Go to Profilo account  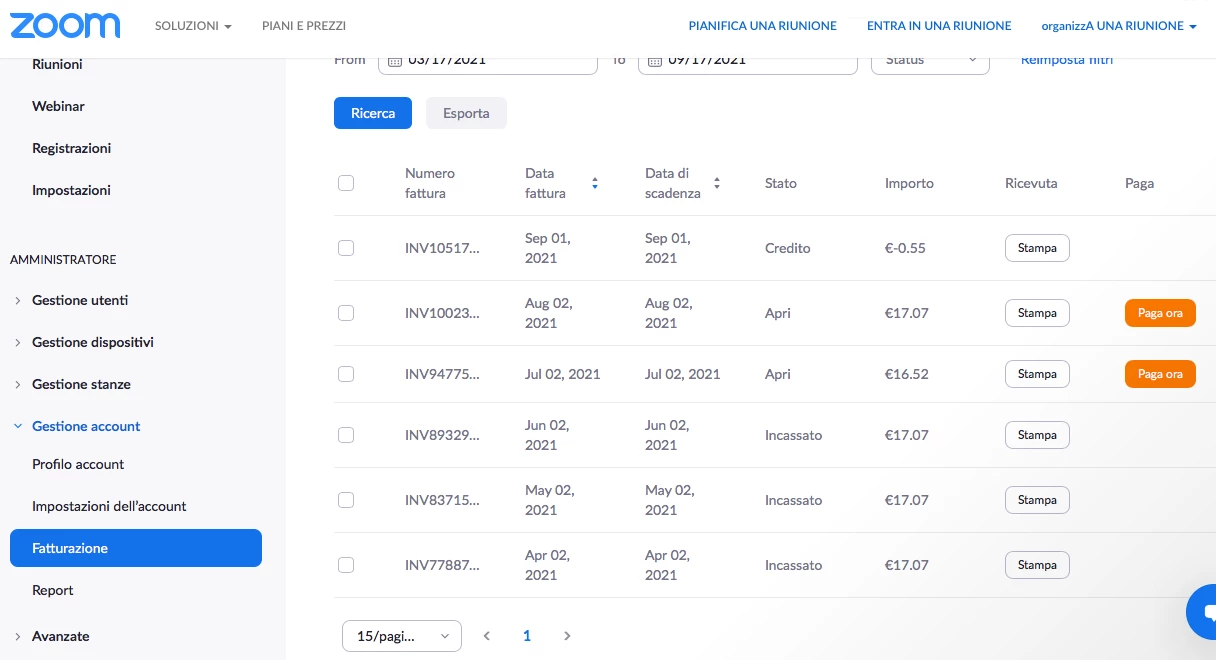(78, 464)
